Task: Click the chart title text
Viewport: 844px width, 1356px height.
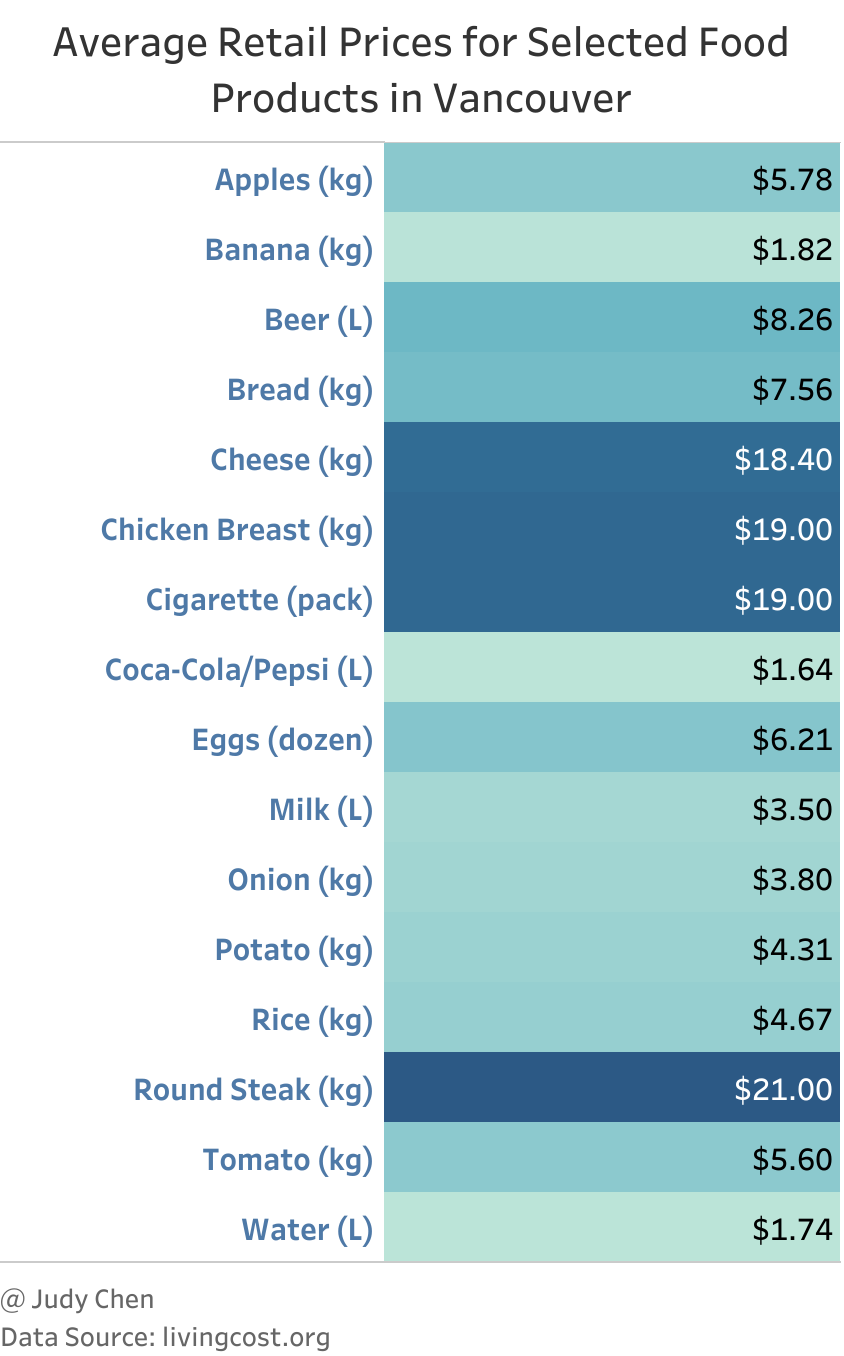Action: (421, 70)
